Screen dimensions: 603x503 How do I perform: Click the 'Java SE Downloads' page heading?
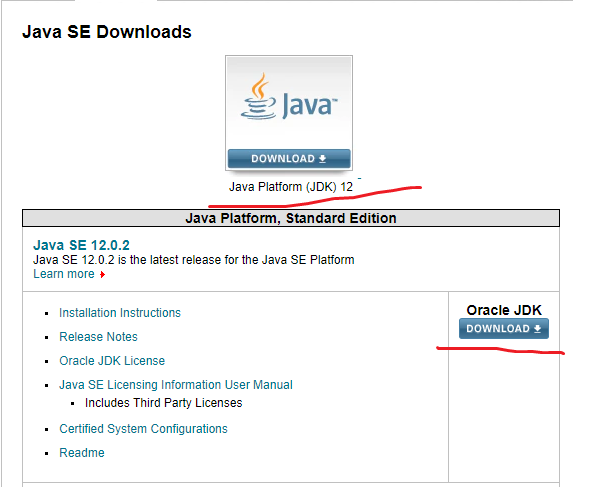tap(107, 32)
